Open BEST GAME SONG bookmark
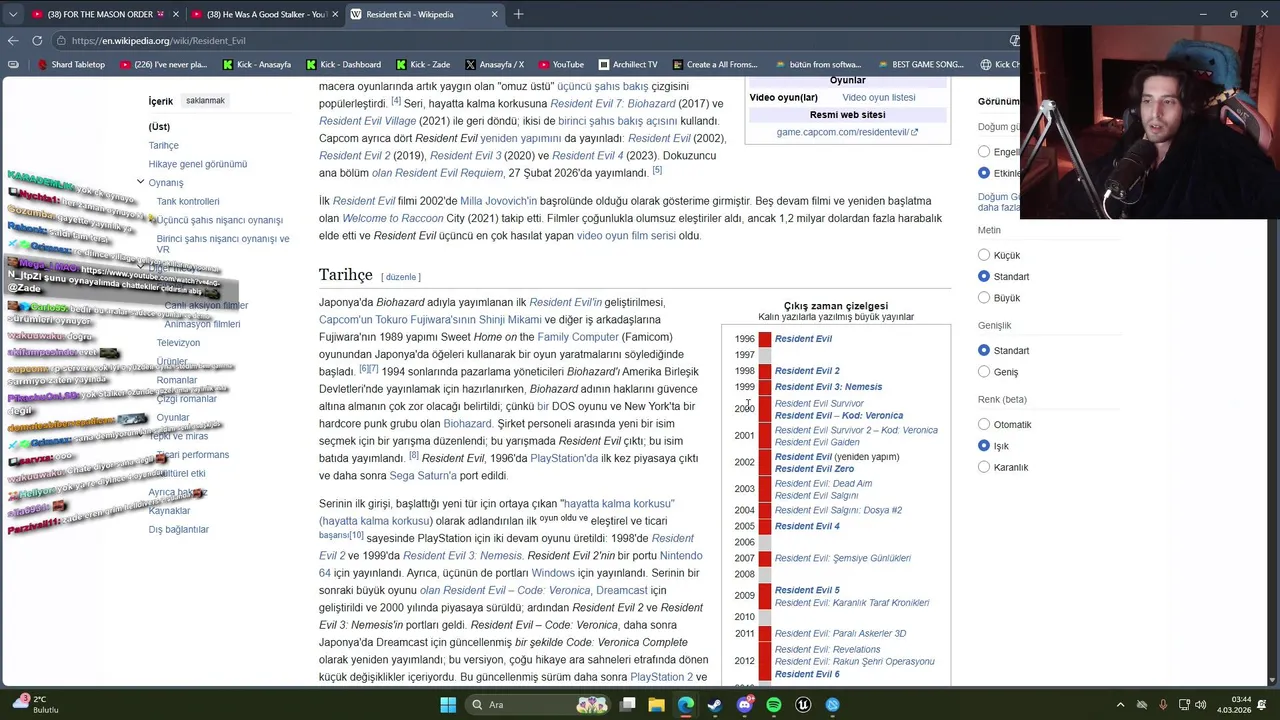1280x720 pixels. point(920,64)
